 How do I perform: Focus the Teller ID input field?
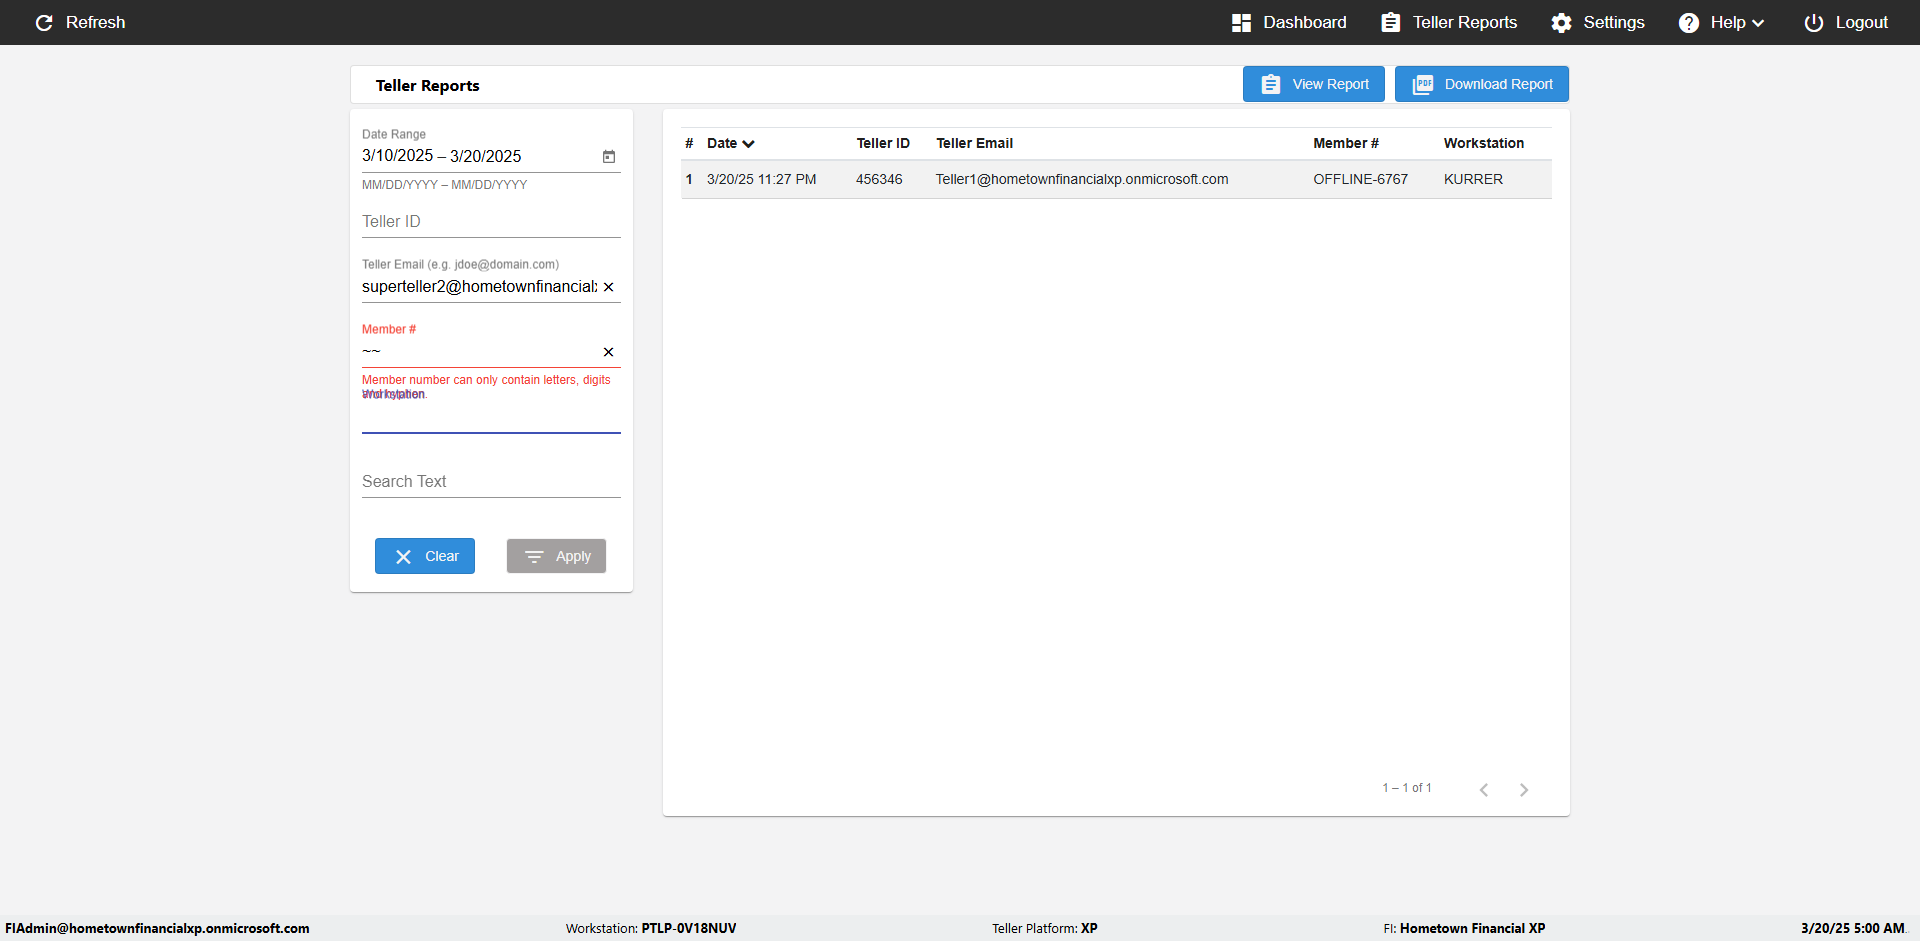click(x=491, y=222)
